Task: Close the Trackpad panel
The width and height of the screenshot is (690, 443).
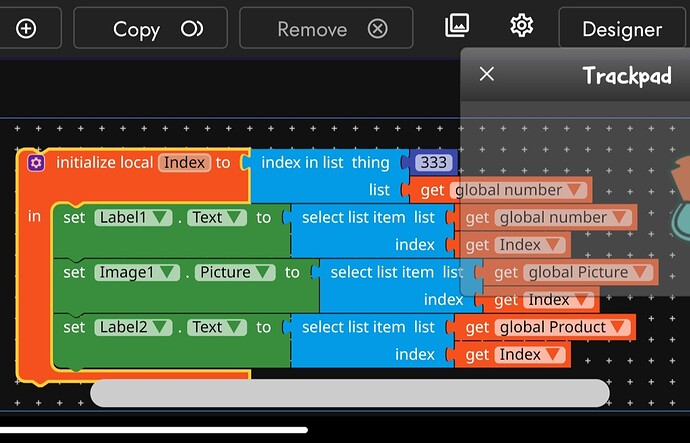Action: (x=487, y=74)
